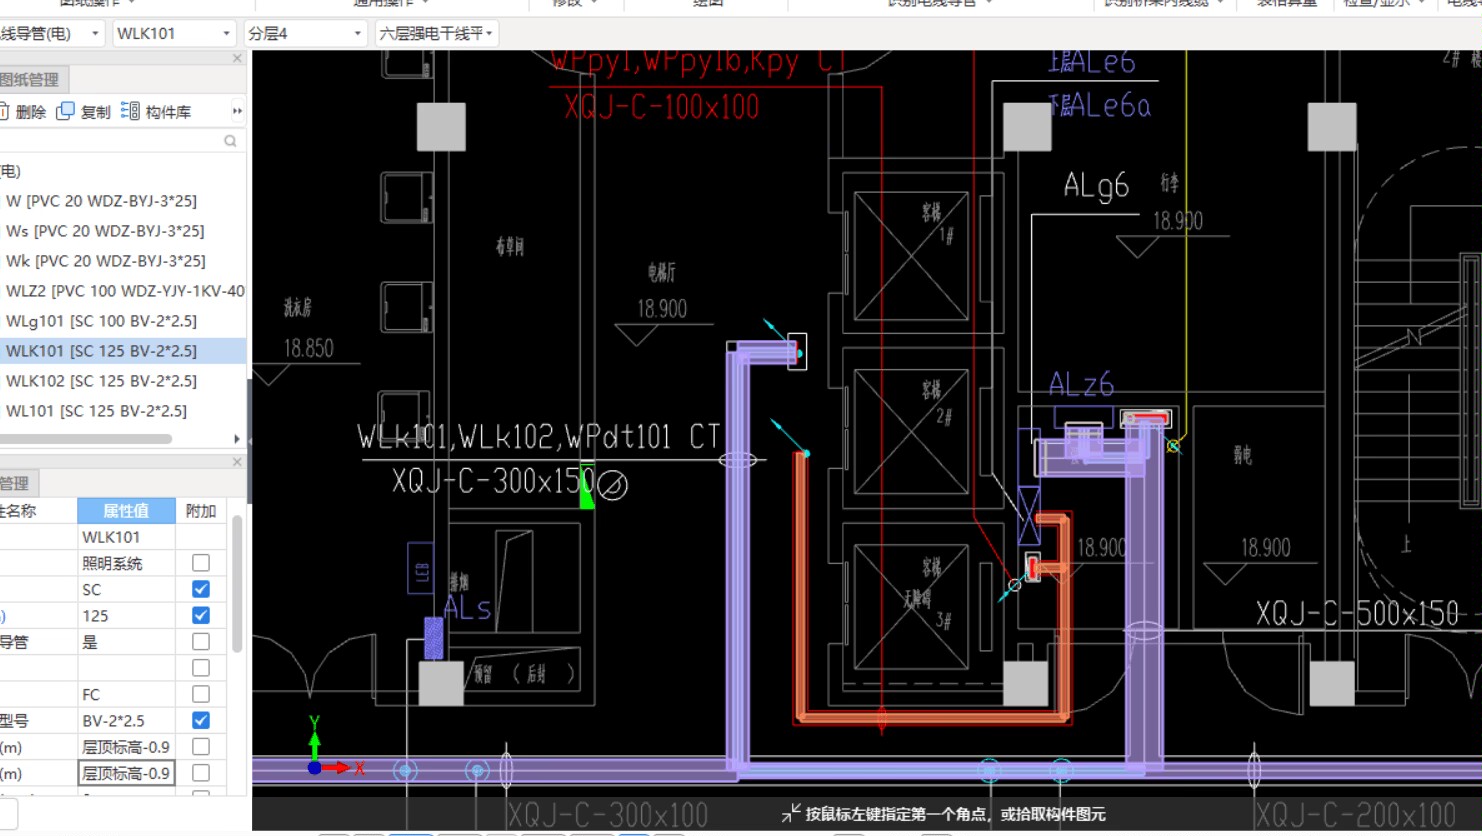Click the right arrow of the list's horizontal scrollbar
The height and width of the screenshot is (836, 1482).
[x=237, y=439]
